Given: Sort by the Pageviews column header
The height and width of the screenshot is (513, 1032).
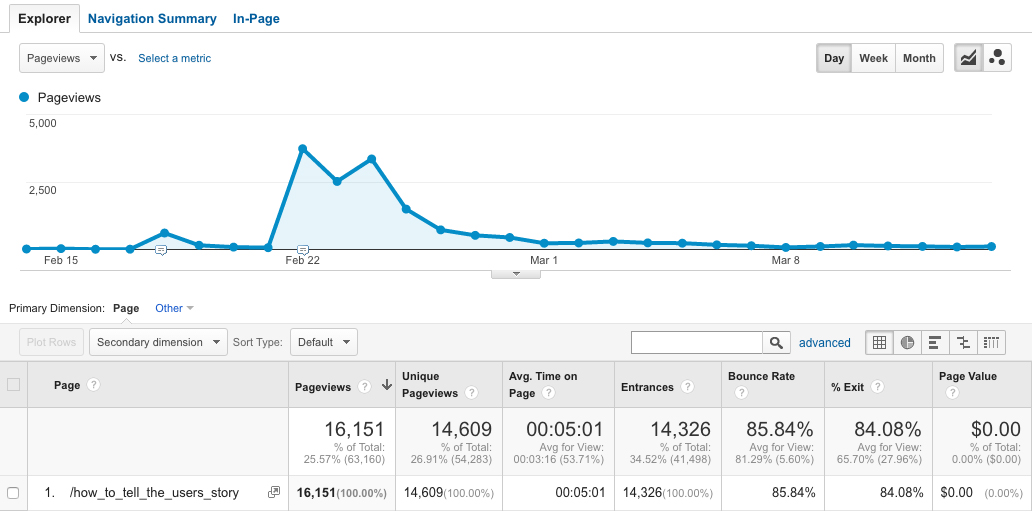Looking at the screenshot, I should [322, 387].
